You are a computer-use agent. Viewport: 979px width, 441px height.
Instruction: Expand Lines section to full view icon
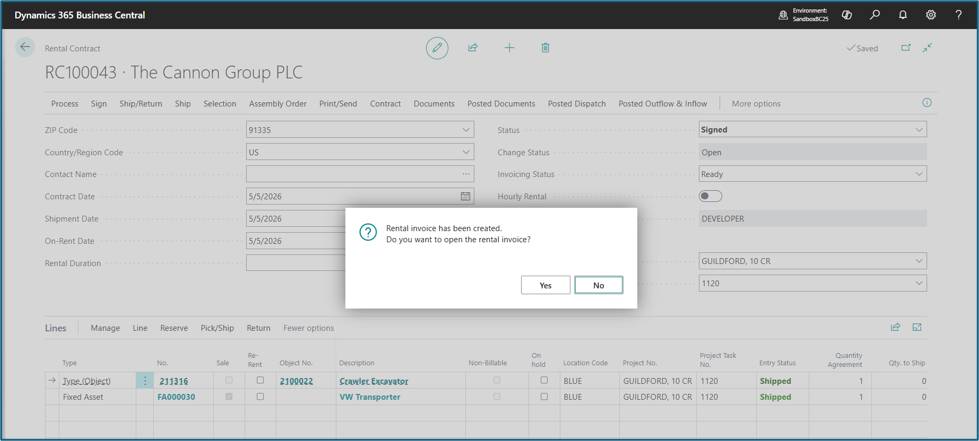click(917, 327)
